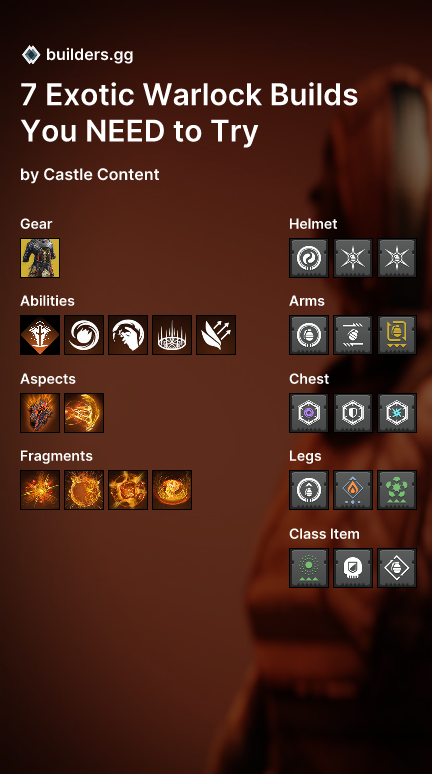The height and width of the screenshot is (774, 432).
Task: Click the last Fragments fire bowl icon
Action: coord(172,490)
